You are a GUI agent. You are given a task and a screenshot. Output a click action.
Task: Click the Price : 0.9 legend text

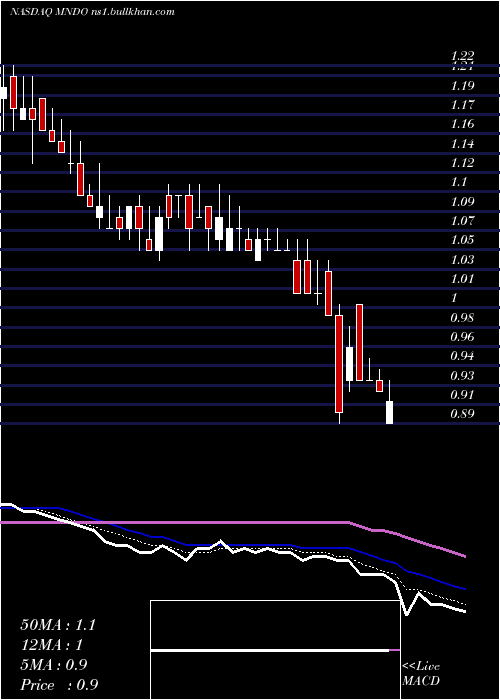[59, 685]
